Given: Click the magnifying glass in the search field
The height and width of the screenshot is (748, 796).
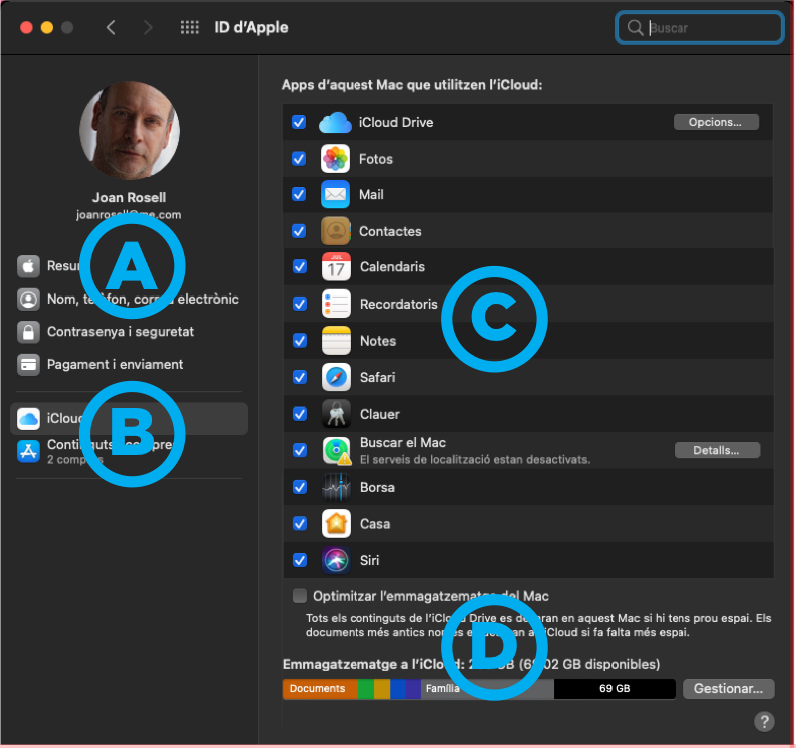Looking at the screenshot, I should [x=635, y=27].
